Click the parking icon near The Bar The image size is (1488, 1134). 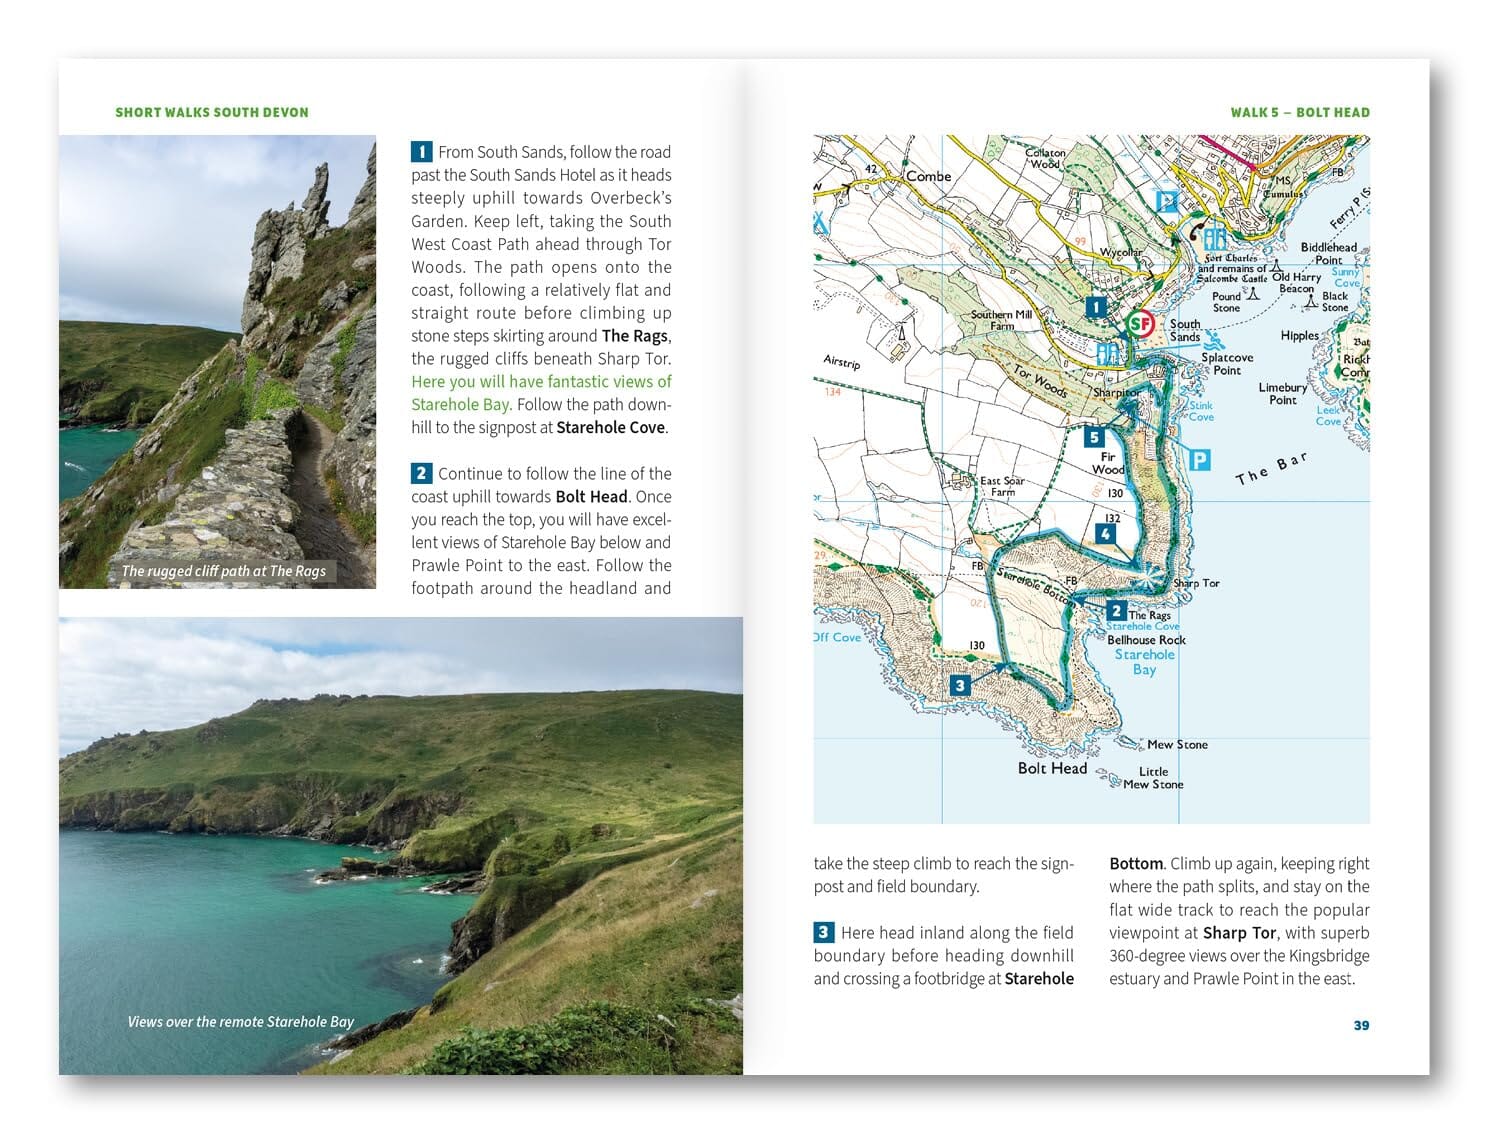(1199, 460)
